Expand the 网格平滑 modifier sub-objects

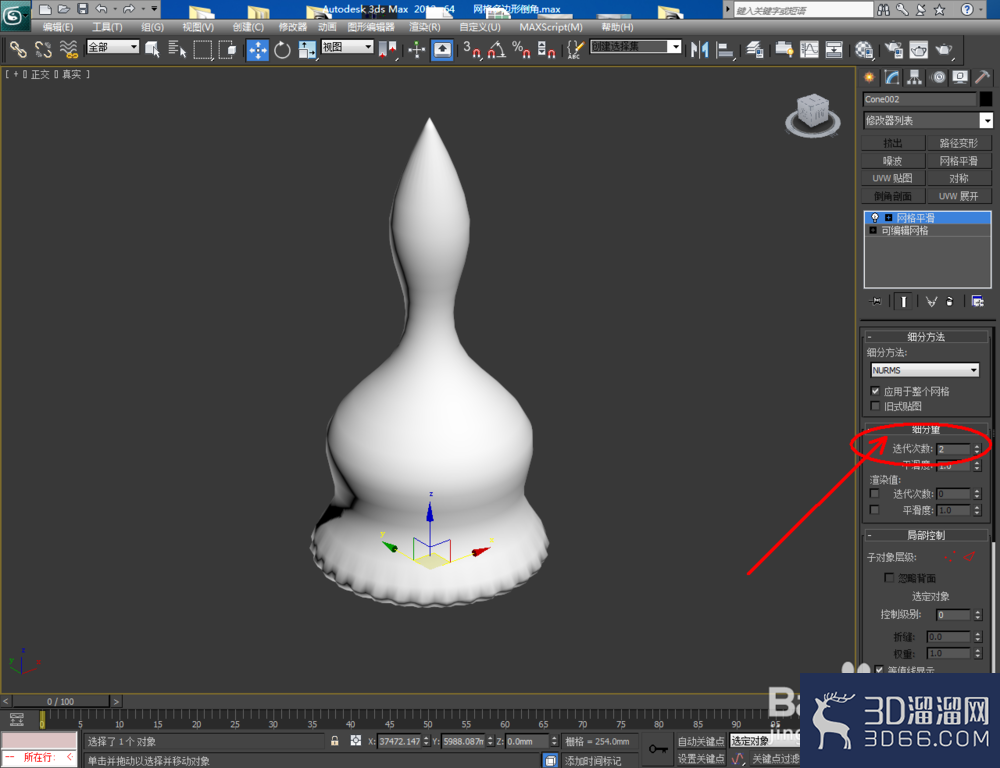tap(888, 218)
